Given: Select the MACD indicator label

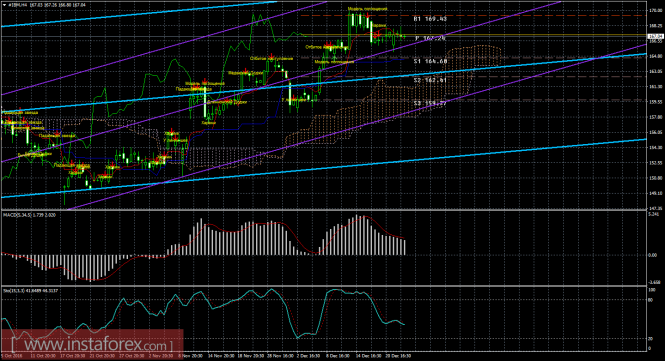Looking at the screenshot, I should click(x=30, y=215).
